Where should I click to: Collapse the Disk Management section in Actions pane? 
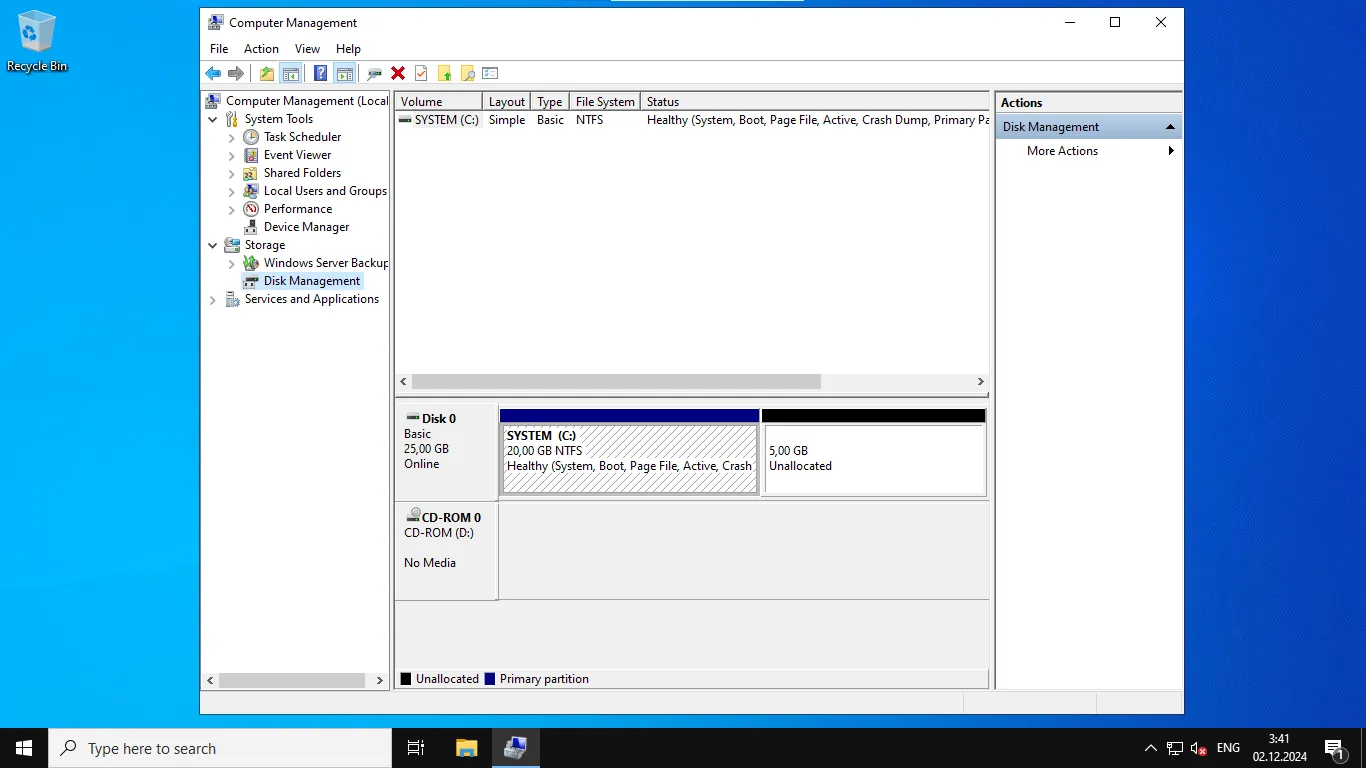click(1170, 126)
